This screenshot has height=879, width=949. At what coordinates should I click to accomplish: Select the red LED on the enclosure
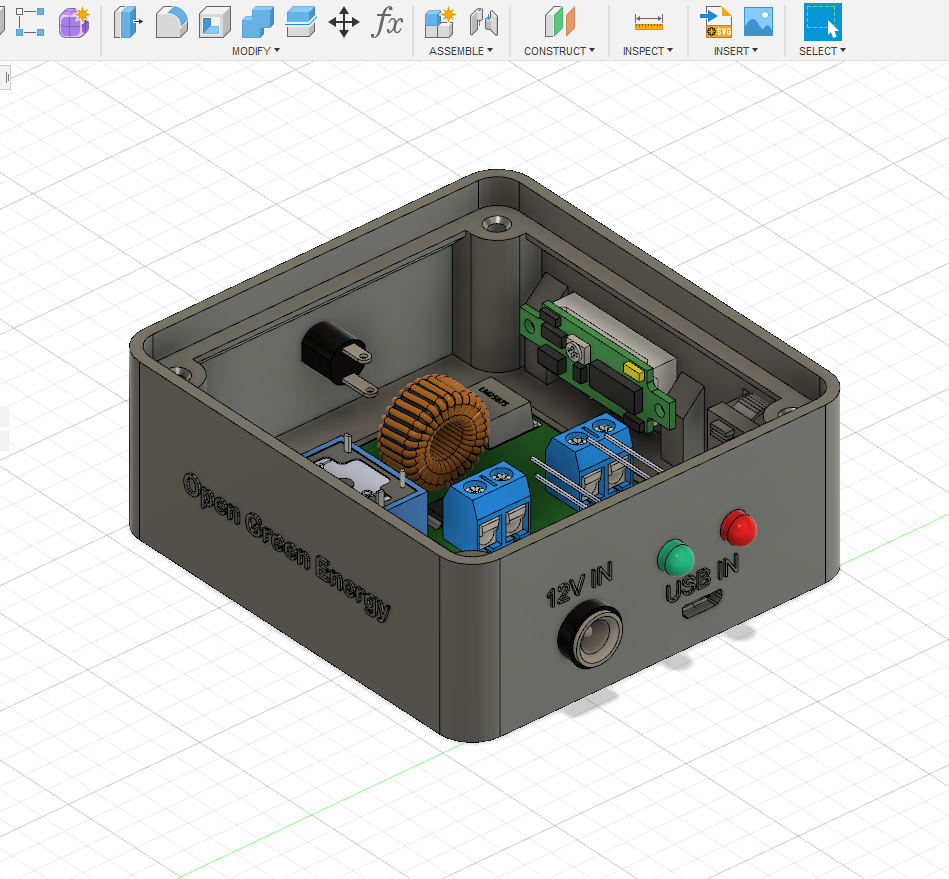click(x=738, y=527)
